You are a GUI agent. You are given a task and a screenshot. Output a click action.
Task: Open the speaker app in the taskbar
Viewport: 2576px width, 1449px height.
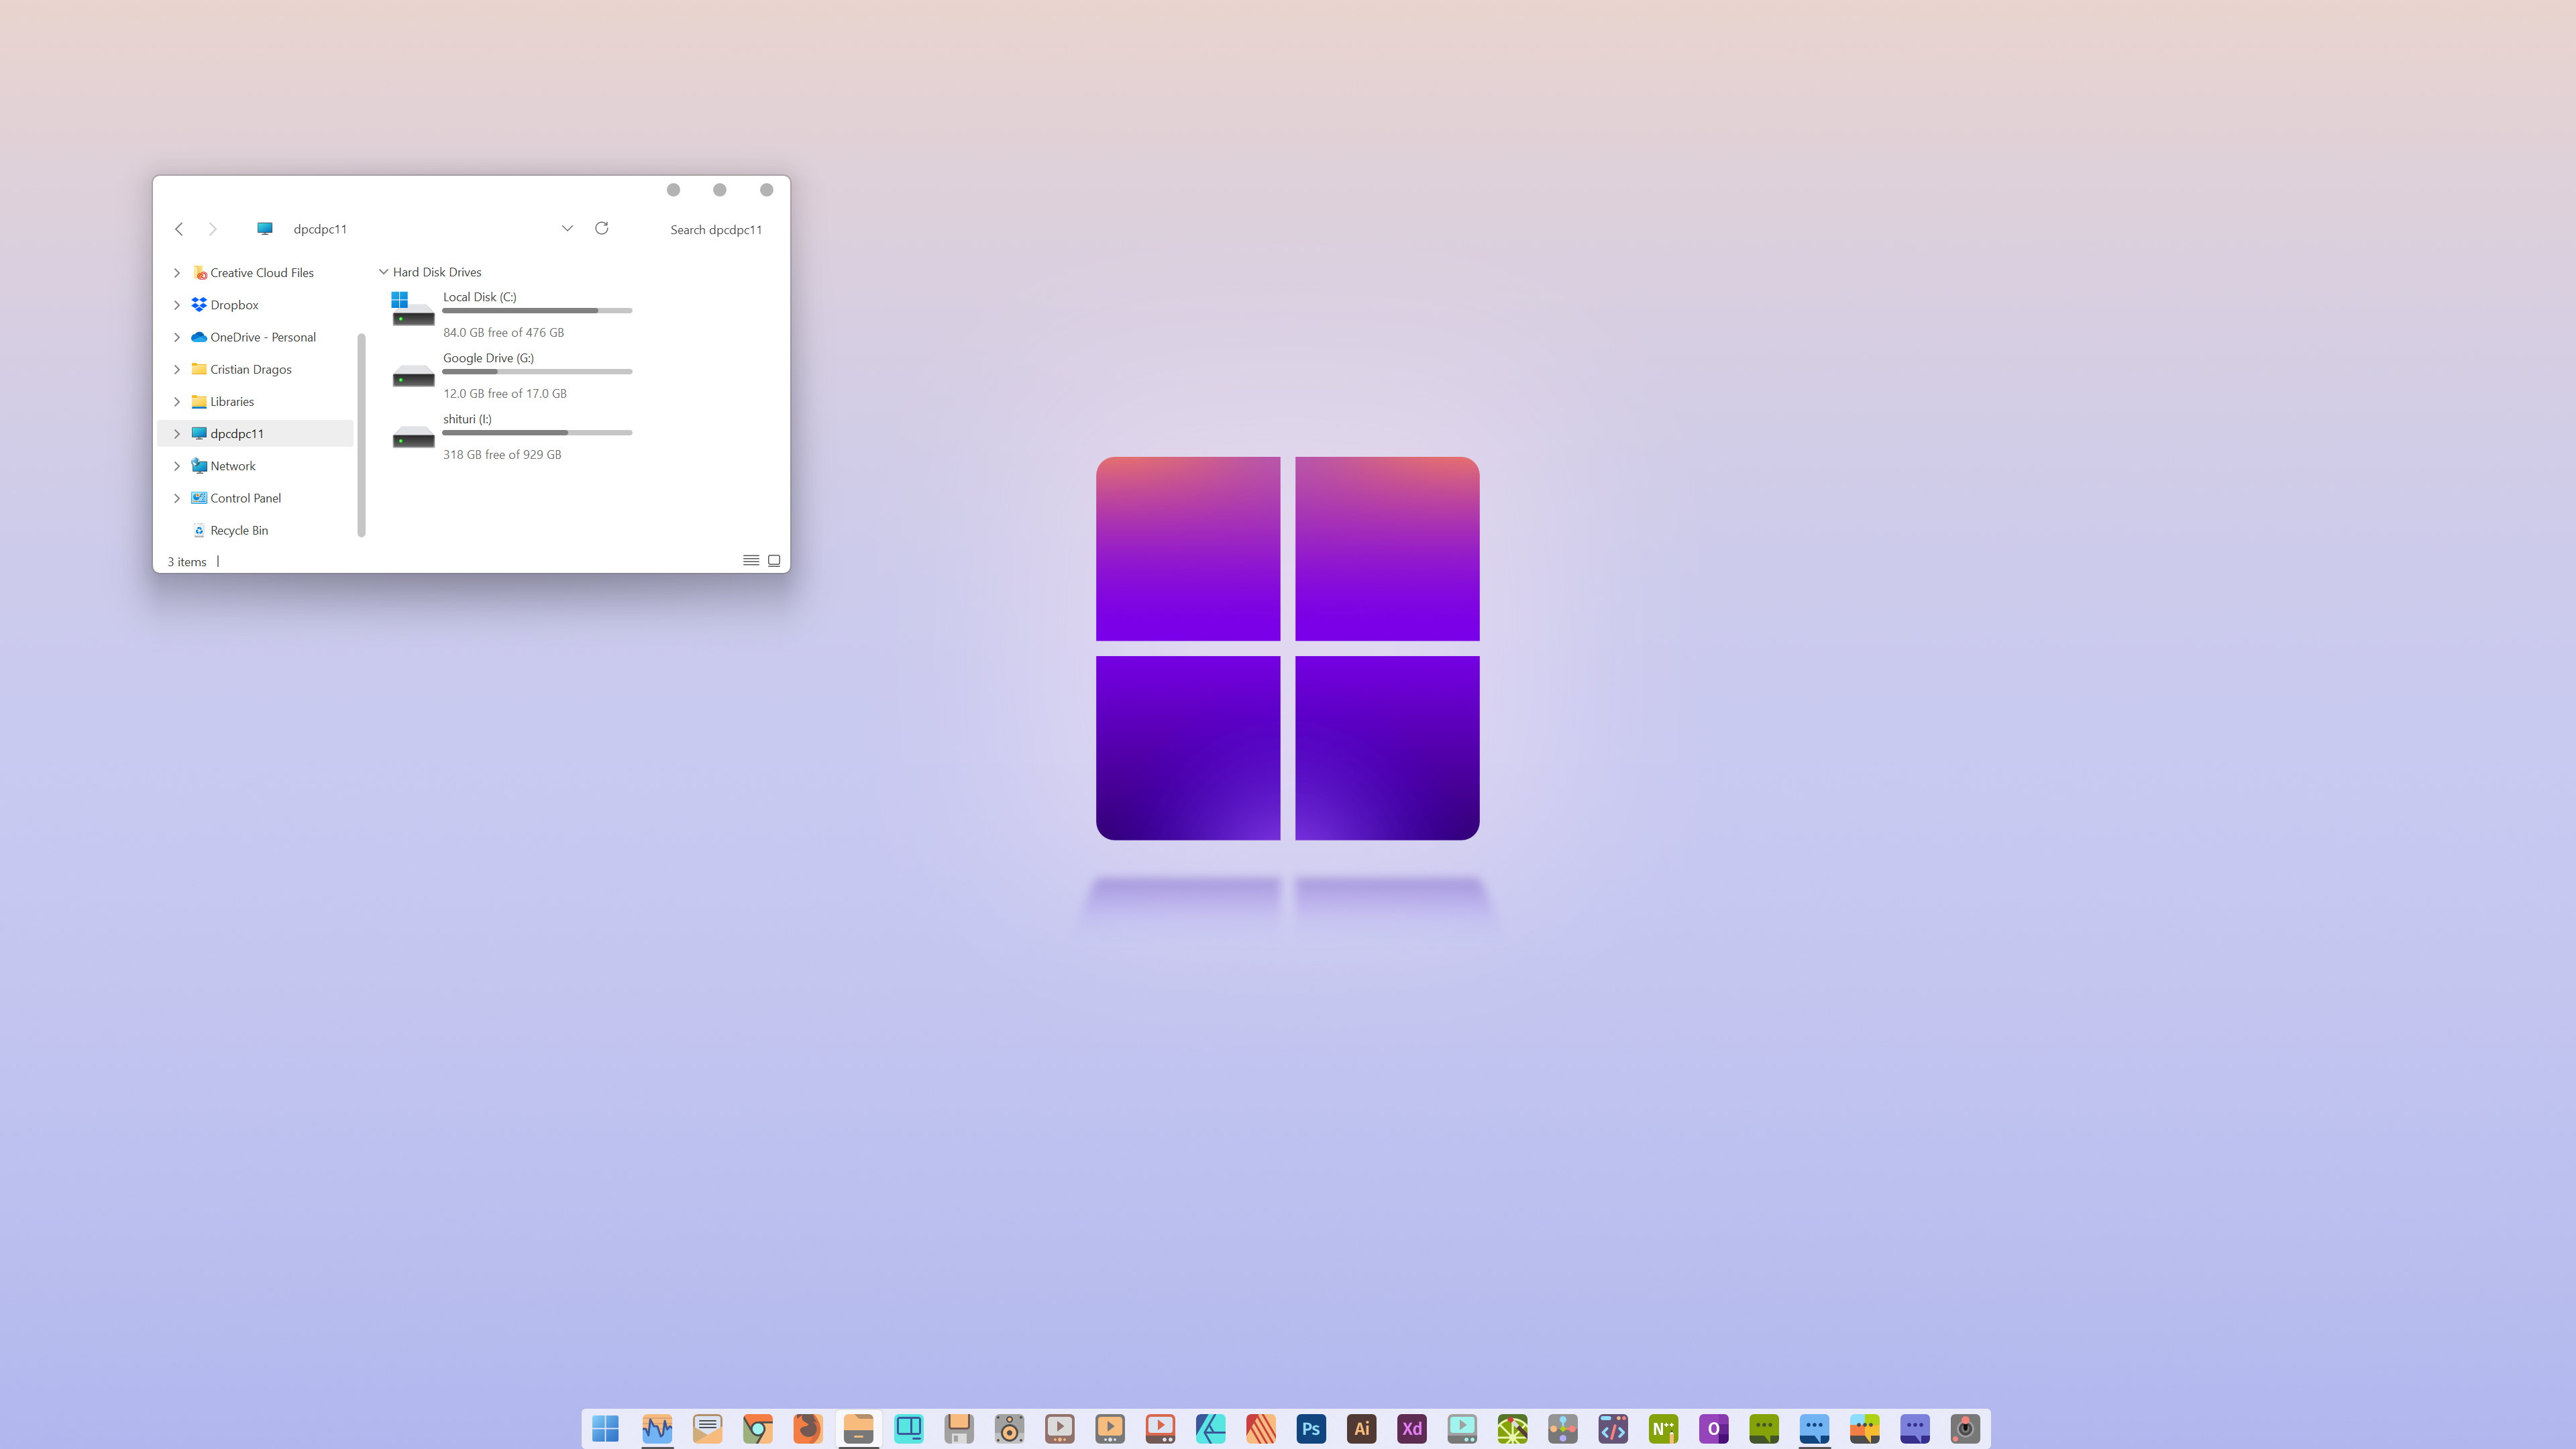click(x=1009, y=1428)
